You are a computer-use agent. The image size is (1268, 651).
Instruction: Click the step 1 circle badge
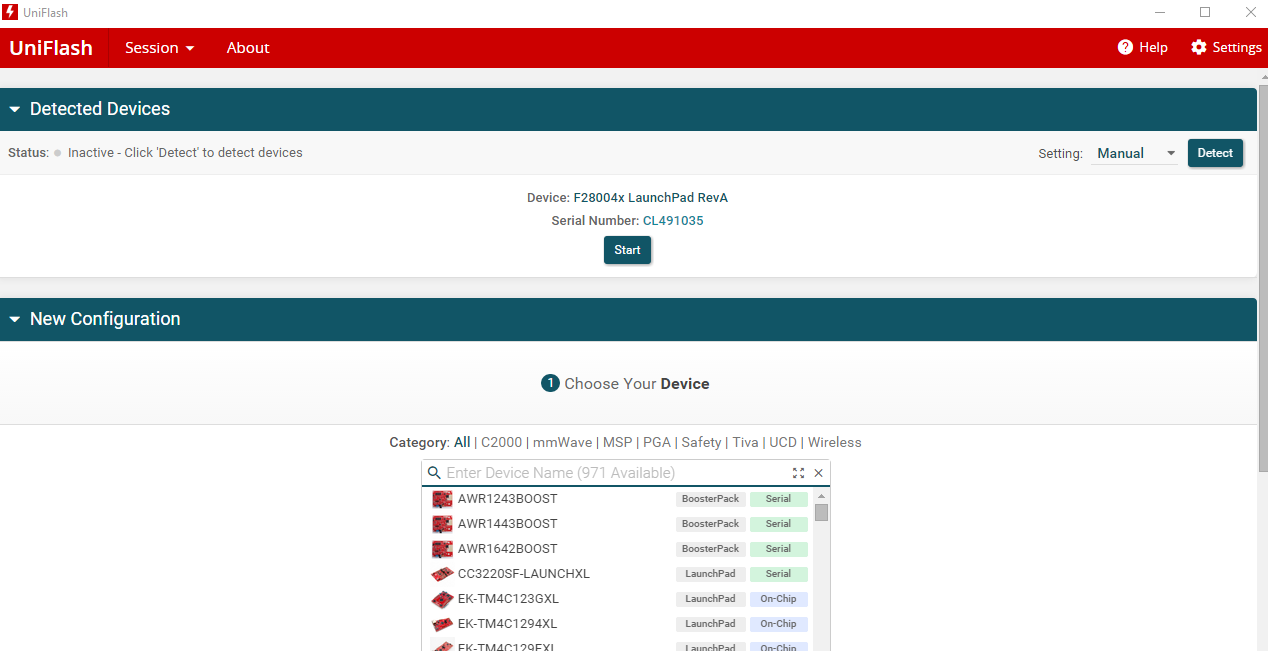(550, 384)
